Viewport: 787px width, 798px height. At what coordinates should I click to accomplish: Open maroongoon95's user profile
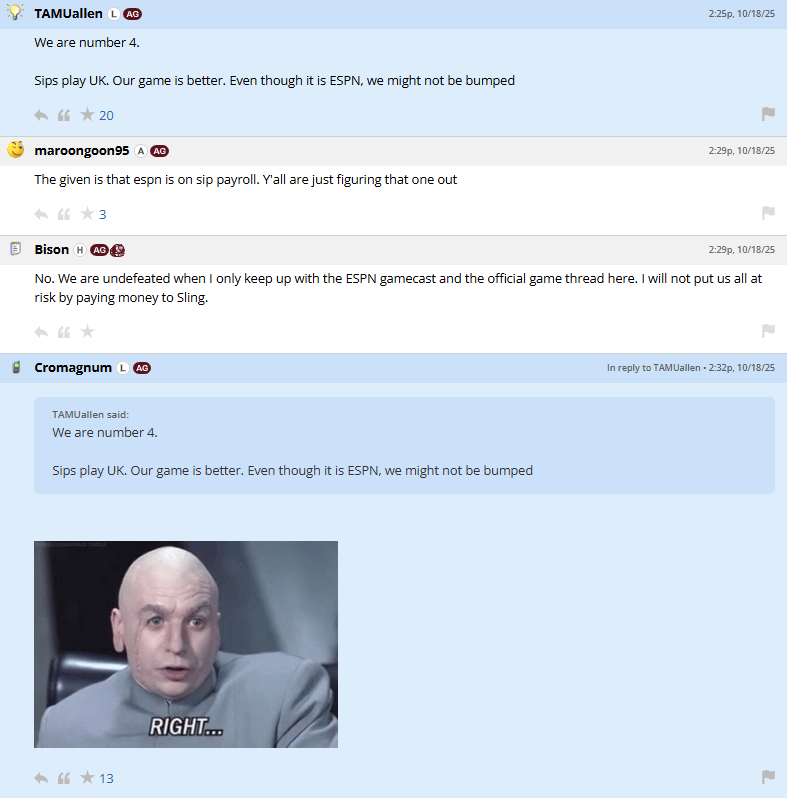81,151
